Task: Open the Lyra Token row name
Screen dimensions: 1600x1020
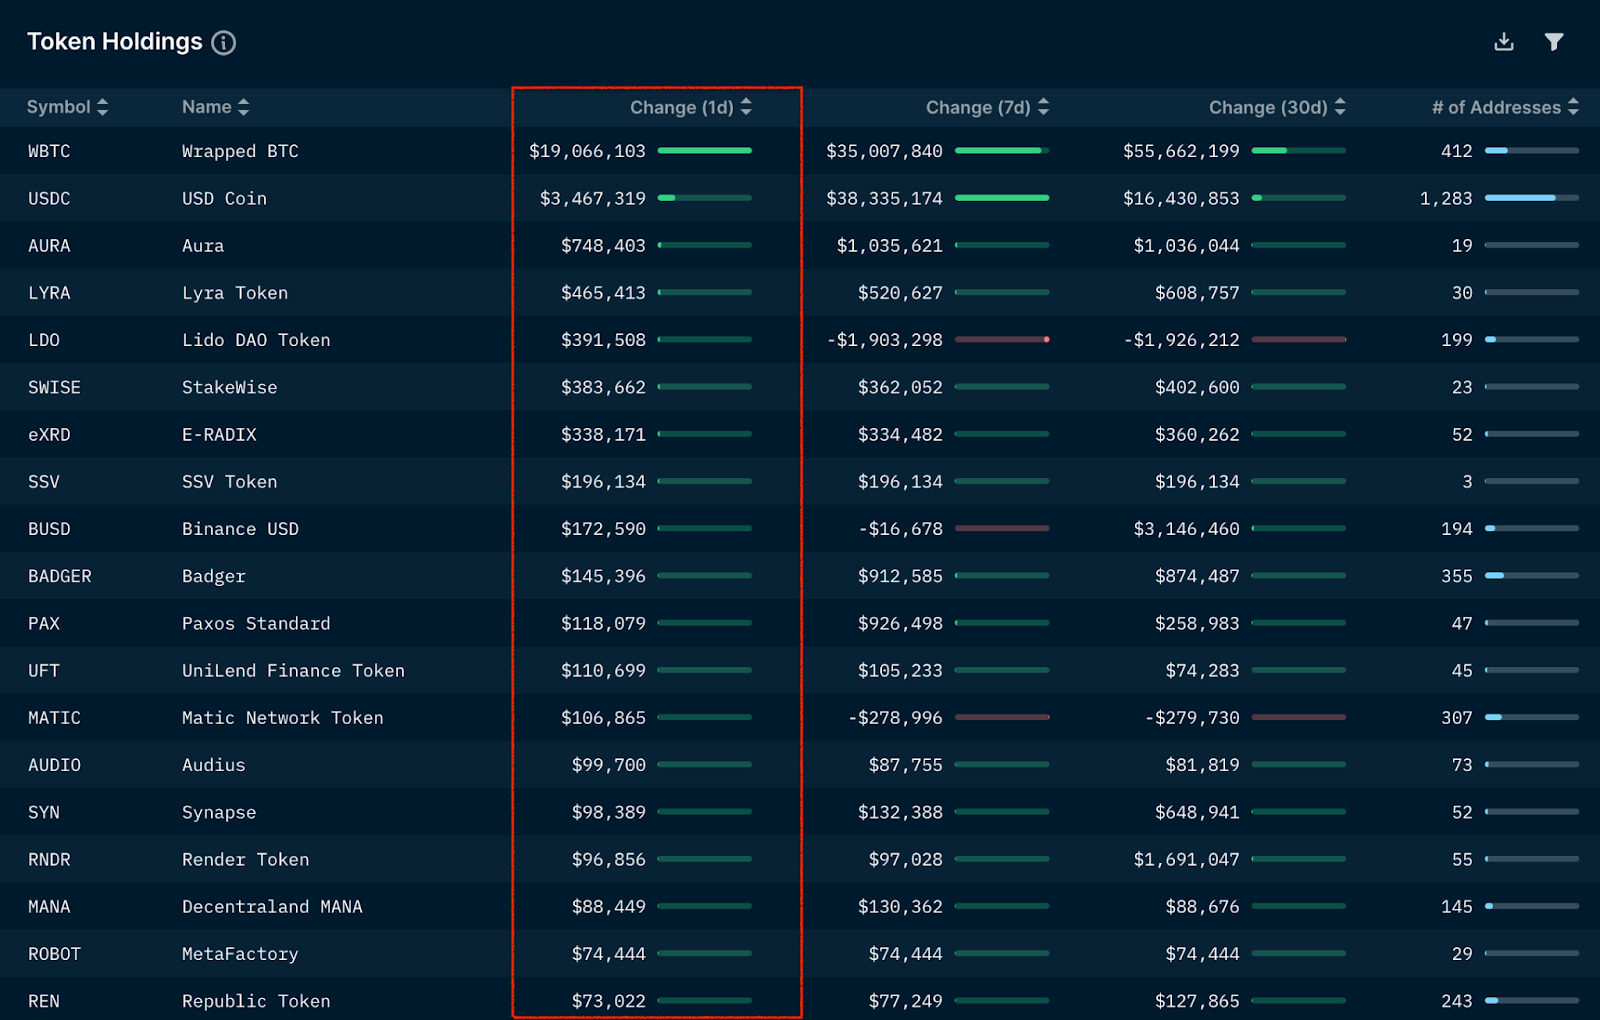Action: tap(235, 293)
